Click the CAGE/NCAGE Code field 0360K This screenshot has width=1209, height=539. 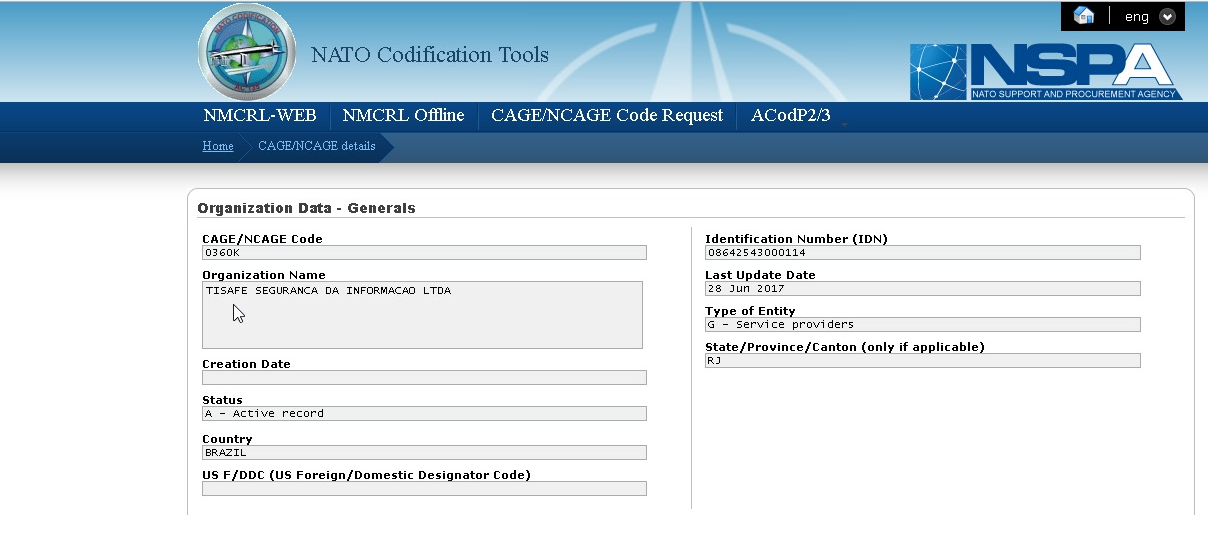pos(424,252)
